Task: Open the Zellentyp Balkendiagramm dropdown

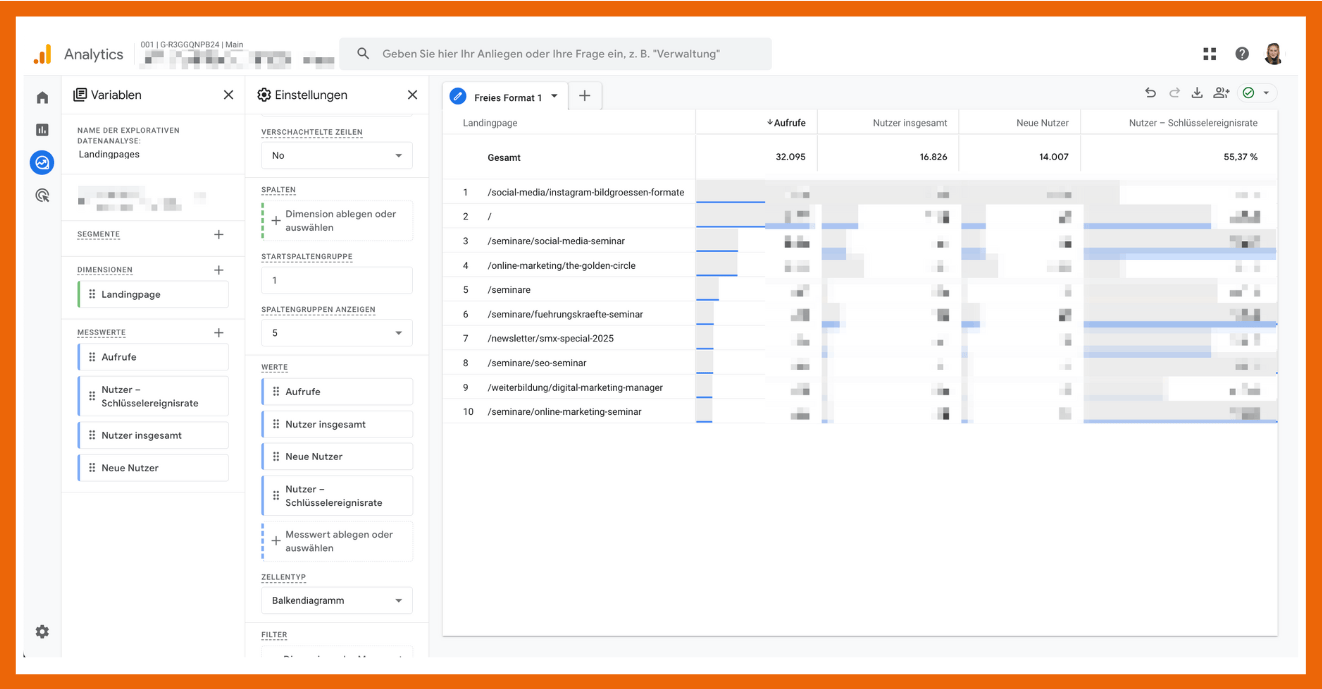Action: (336, 601)
